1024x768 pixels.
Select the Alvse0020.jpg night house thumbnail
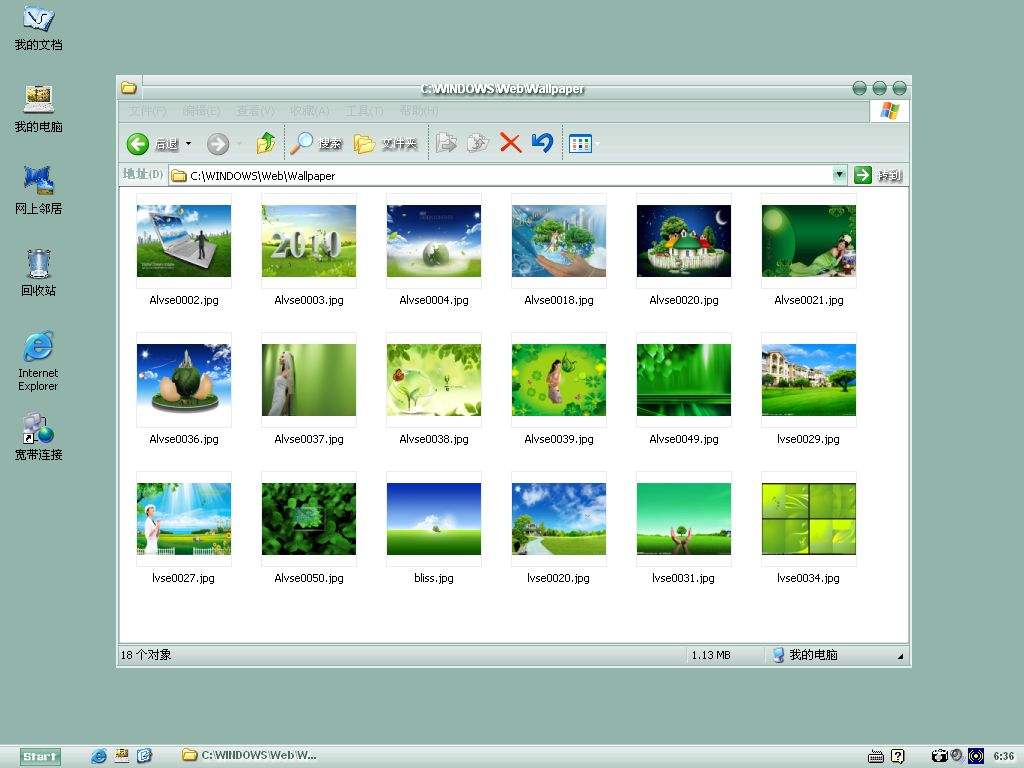click(x=684, y=241)
